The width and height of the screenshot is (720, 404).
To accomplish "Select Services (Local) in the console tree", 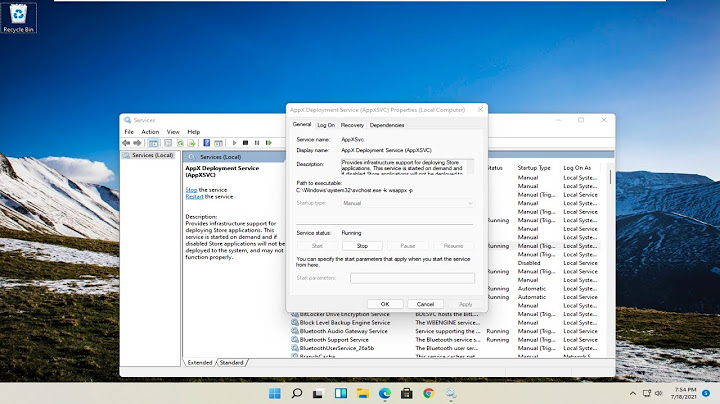I will tap(149, 156).
